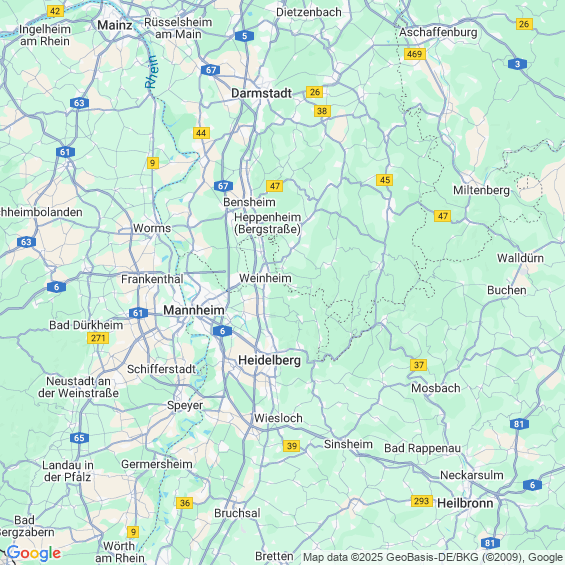Click the Darmstadt city label
Image resolution: width=565 pixels, height=565 pixels.
pyautogui.click(x=262, y=93)
